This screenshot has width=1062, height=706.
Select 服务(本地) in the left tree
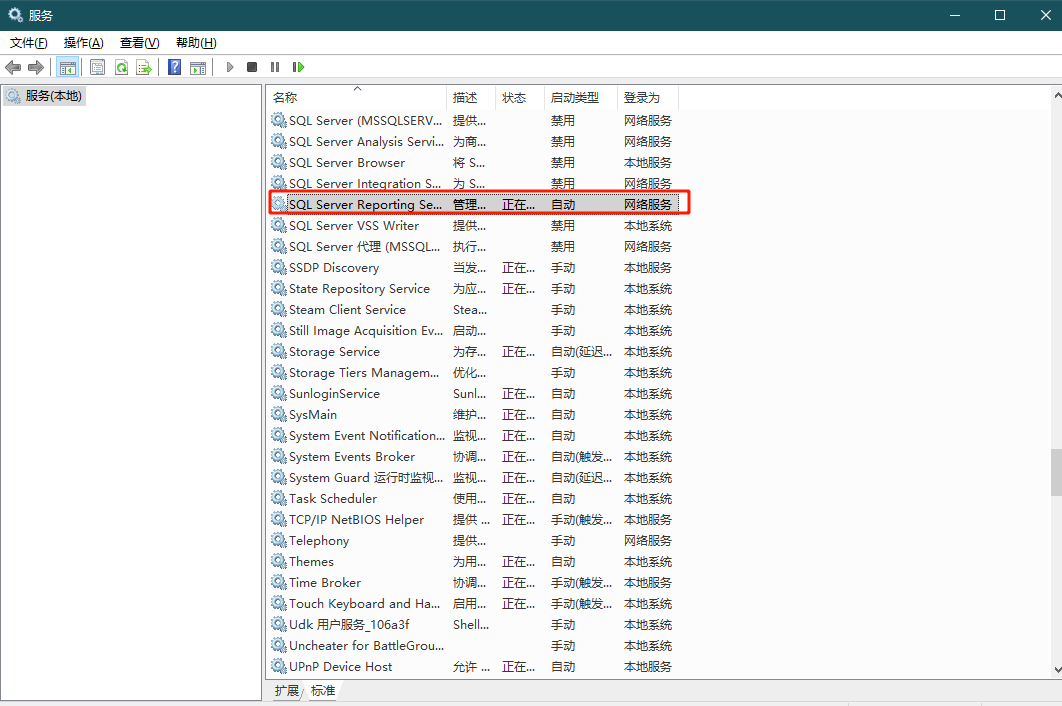coord(45,96)
